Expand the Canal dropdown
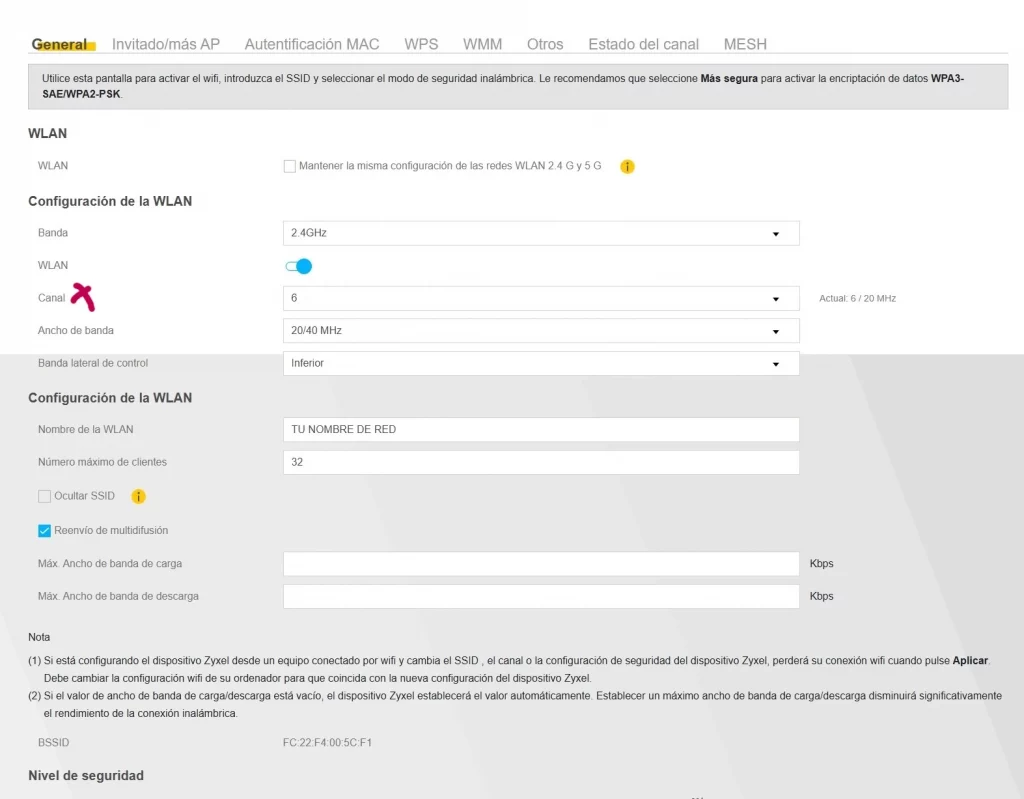Image resolution: width=1024 pixels, height=799 pixels. coord(541,298)
